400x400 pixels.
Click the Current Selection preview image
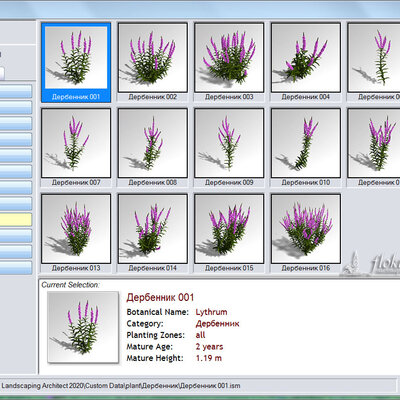[x=83, y=327]
